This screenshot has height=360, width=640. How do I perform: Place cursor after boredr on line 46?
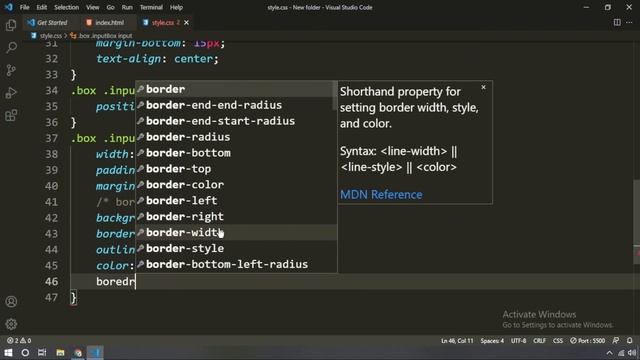click(x=136, y=282)
